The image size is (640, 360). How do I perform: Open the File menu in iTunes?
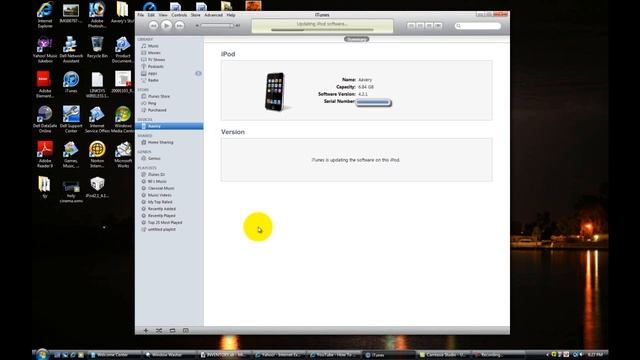tap(140, 15)
